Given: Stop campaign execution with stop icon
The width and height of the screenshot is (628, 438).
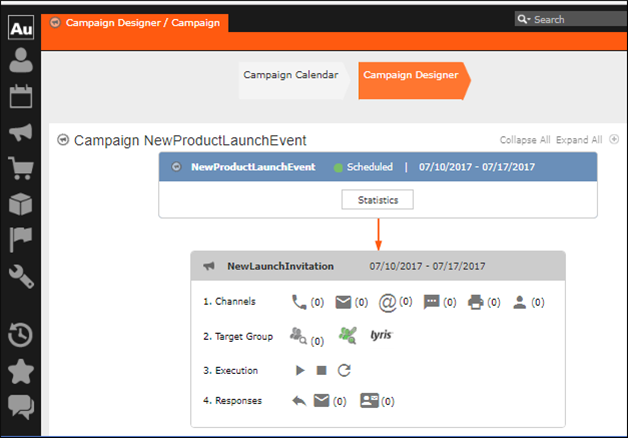Looking at the screenshot, I should 322,370.
